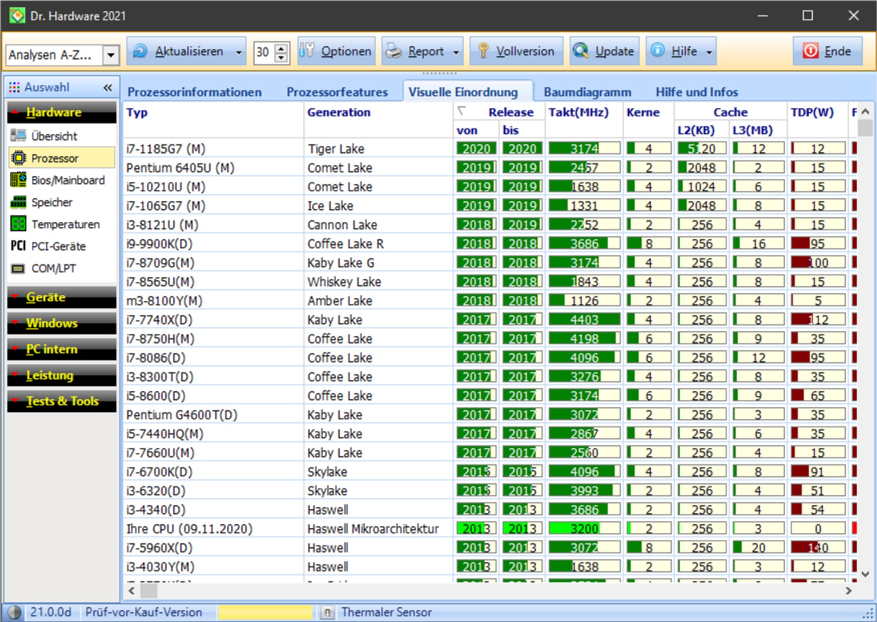The width and height of the screenshot is (877, 622).
Task: Expand the Hilfe dropdown menu
Action: click(x=710, y=52)
